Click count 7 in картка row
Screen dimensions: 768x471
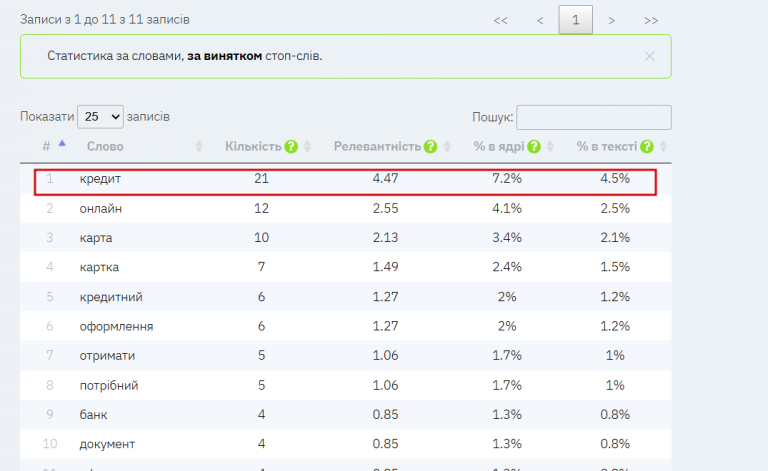click(262, 267)
